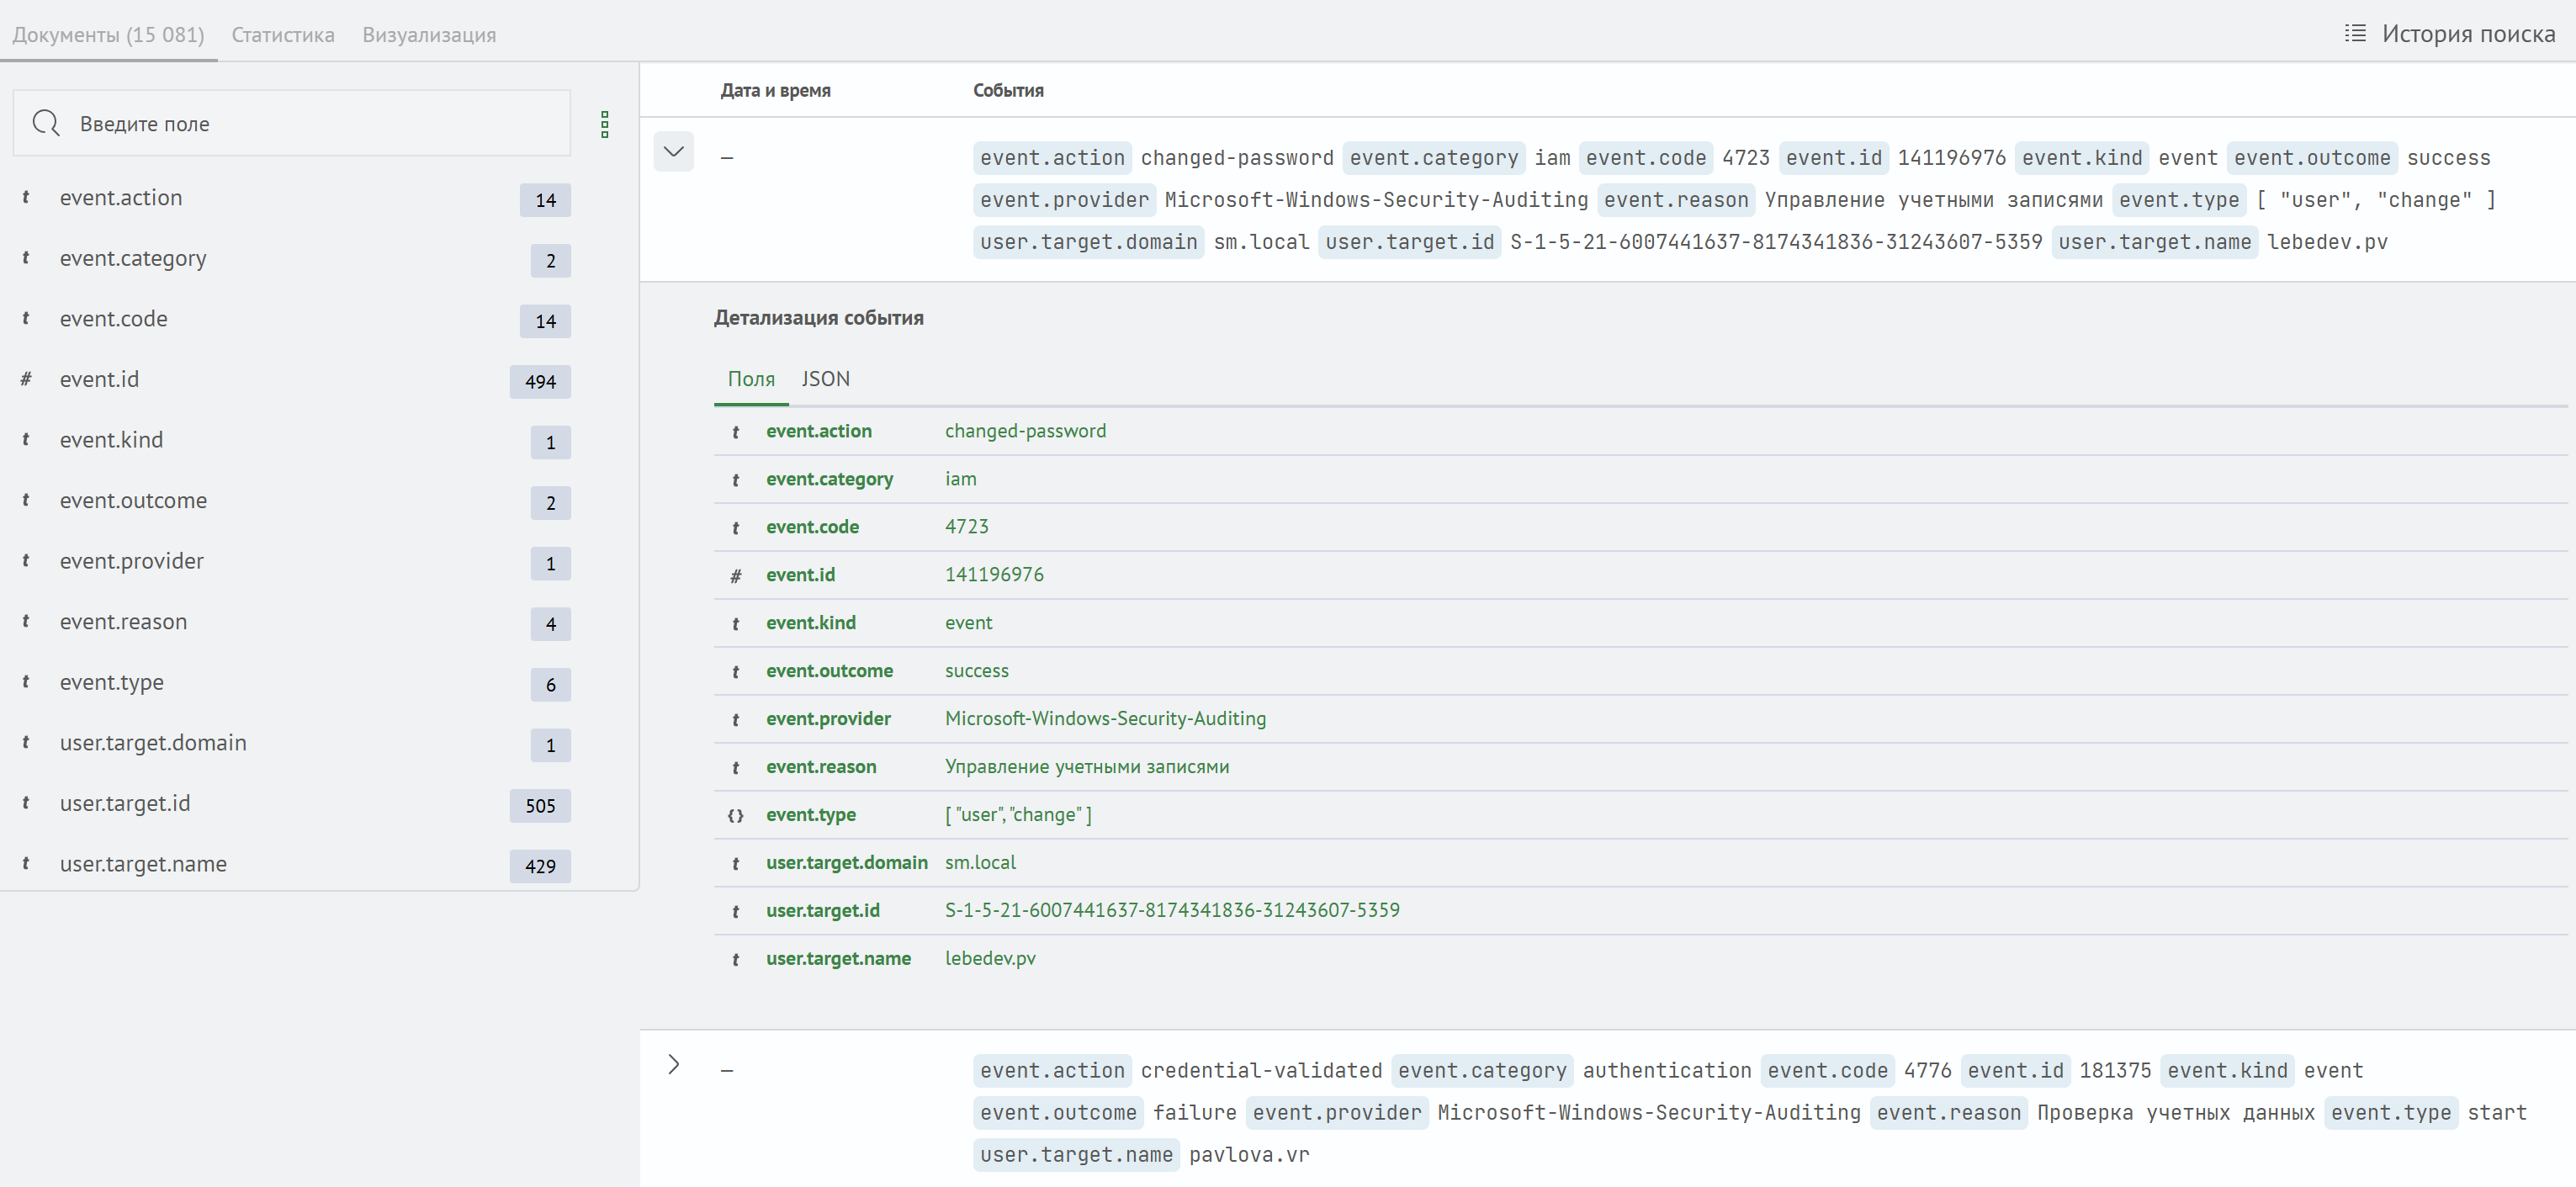Collapse the expanded changed-password event row
The width and height of the screenshot is (2576, 1187).
pyautogui.click(x=673, y=152)
